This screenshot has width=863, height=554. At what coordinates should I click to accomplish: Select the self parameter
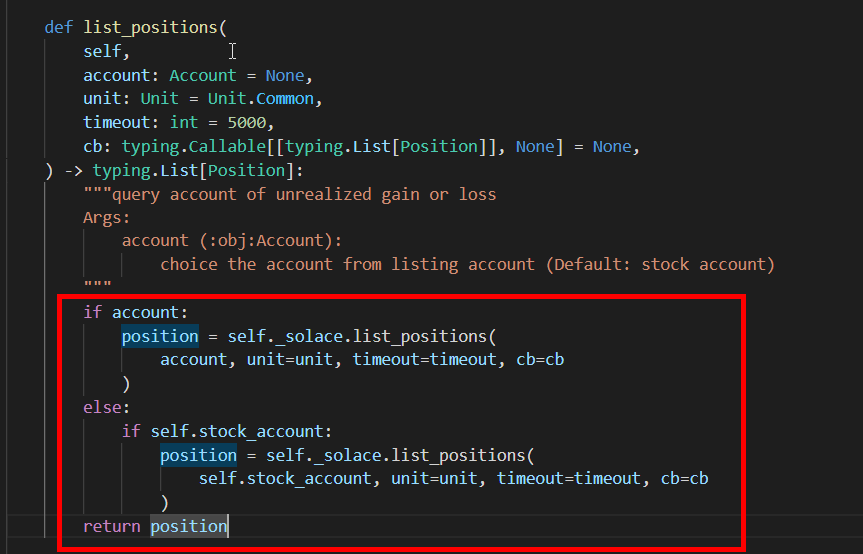(102, 51)
